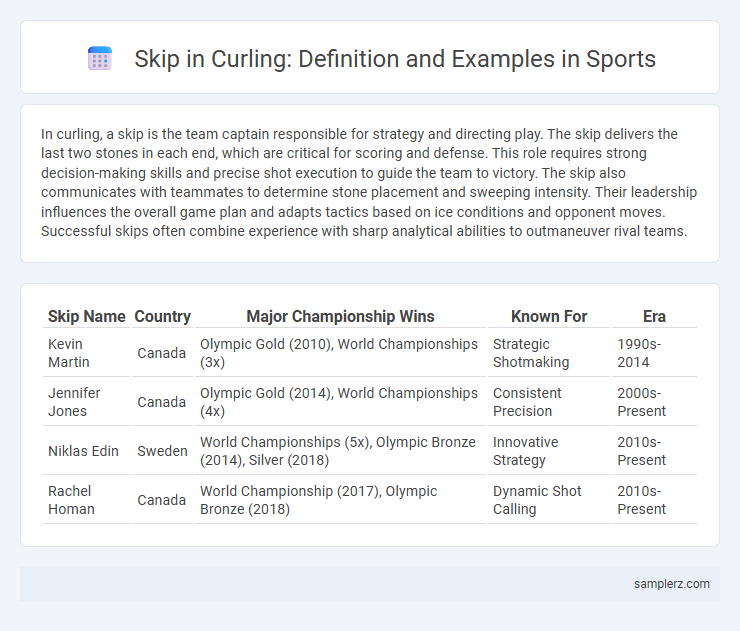Click the 'Known For' column header
Image resolution: width=740 pixels, height=631 pixels.
click(x=549, y=316)
